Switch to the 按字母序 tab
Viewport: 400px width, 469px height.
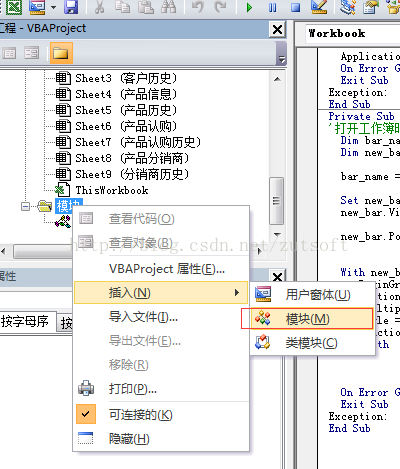[25, 322]
